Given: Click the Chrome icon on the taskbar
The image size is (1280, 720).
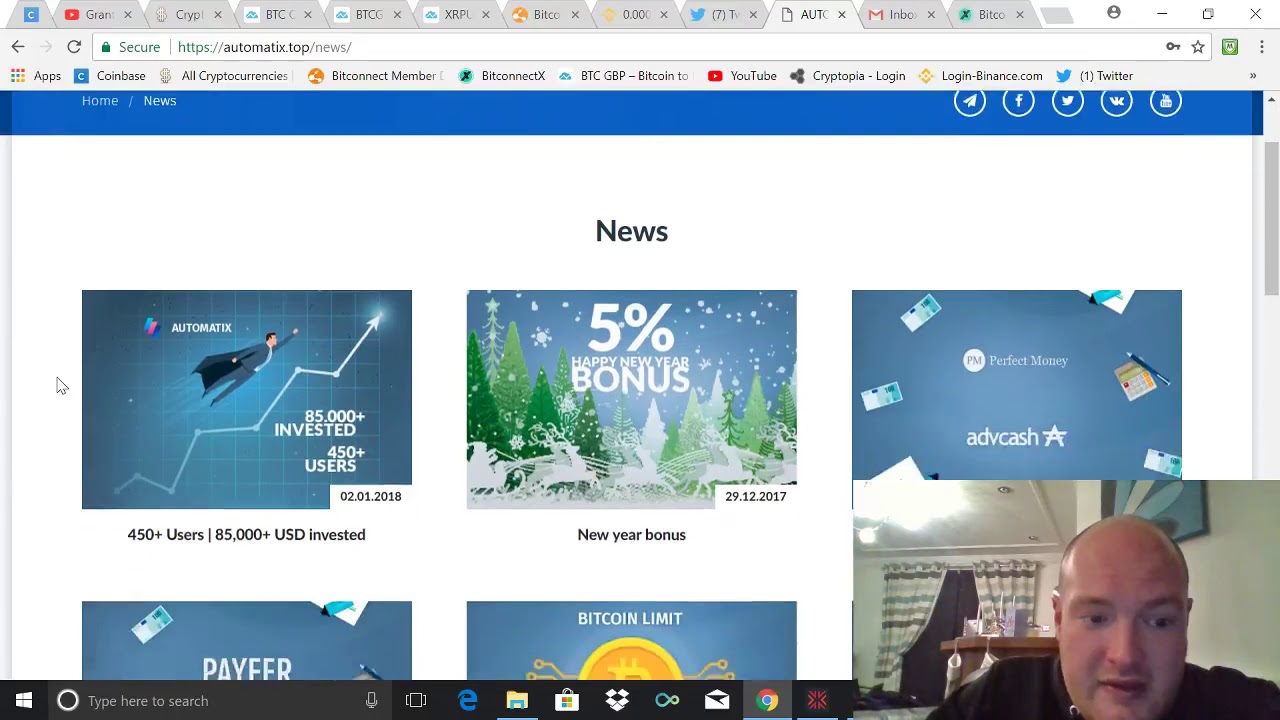Looking at the screenshot, I should pyautogui.click(x=767, y=701).
